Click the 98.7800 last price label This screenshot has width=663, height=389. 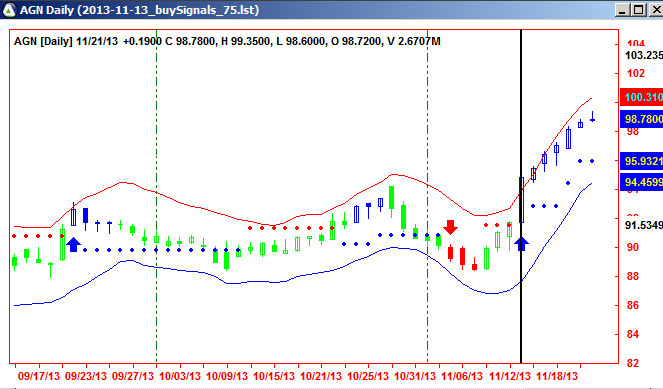641,119
